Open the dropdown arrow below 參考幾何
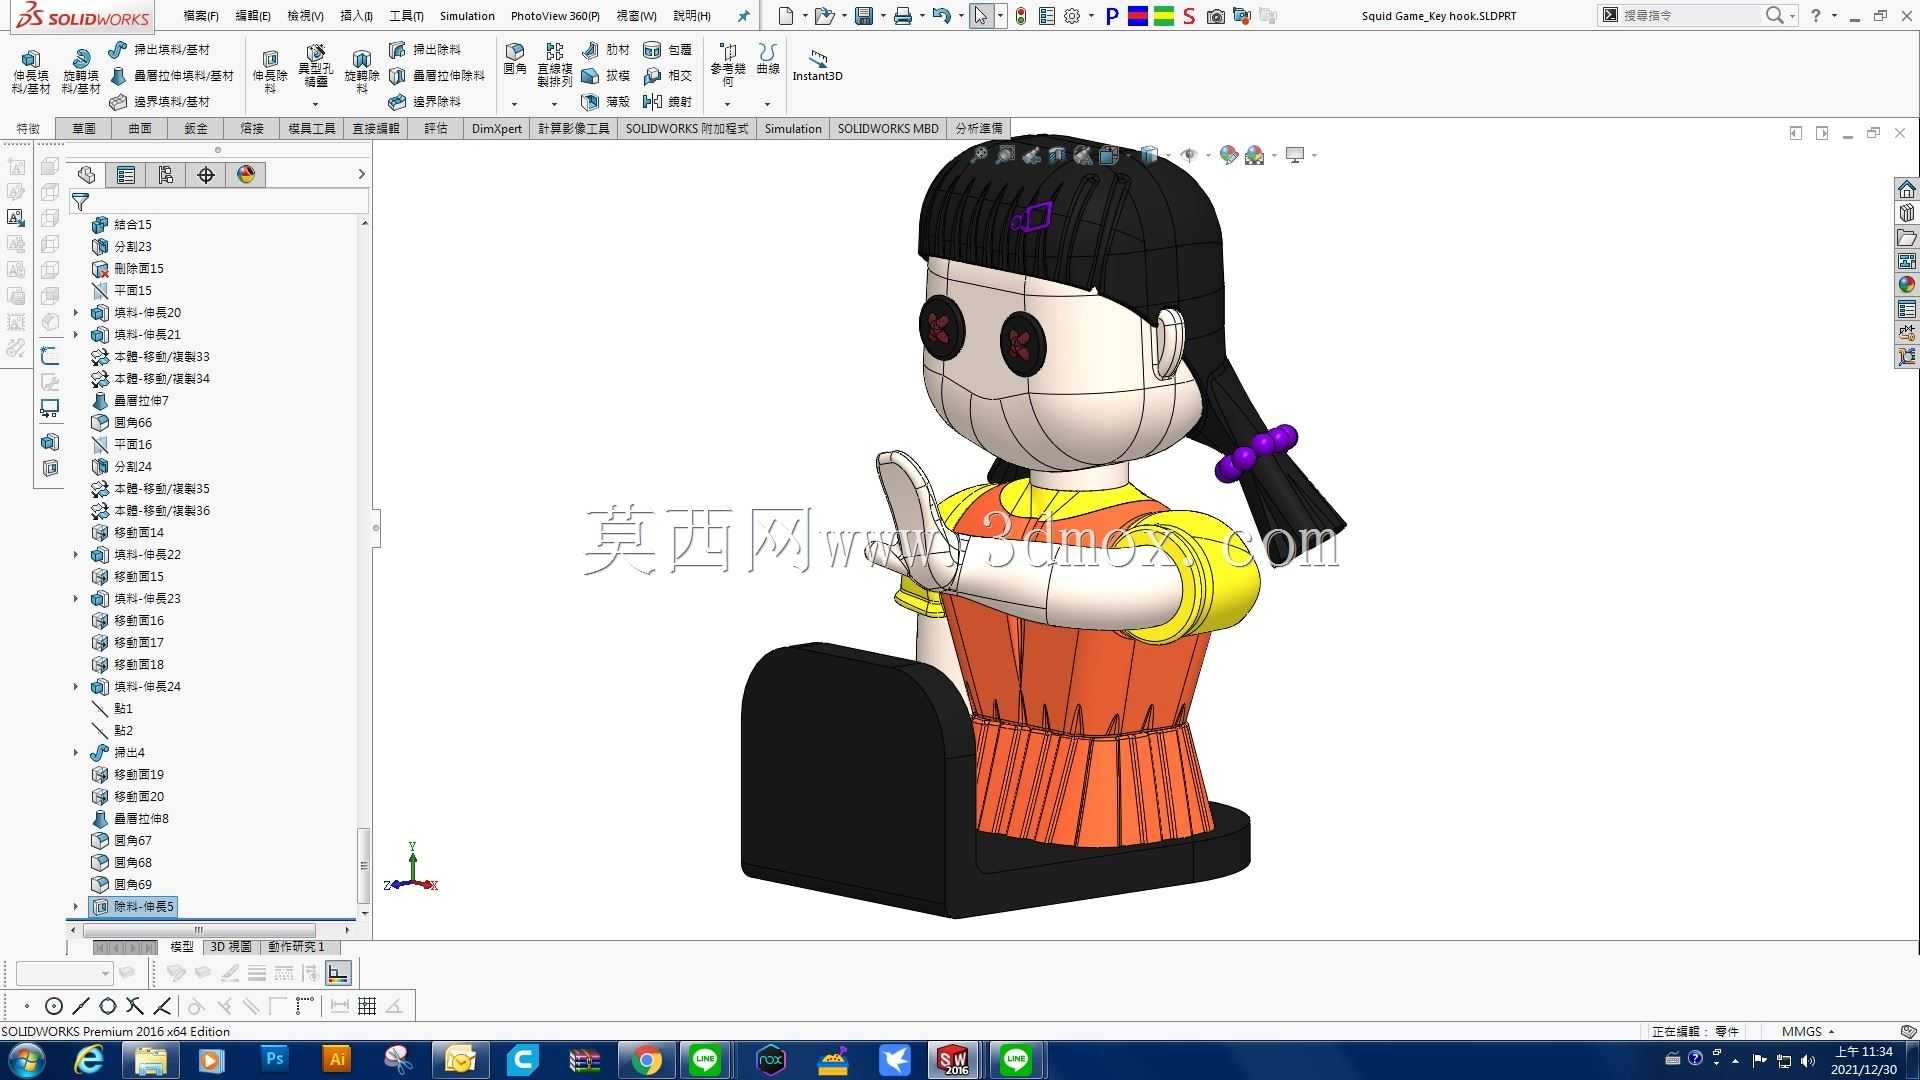The image size is (1920, 1080). pyautogui.click(x=728, y=104)
